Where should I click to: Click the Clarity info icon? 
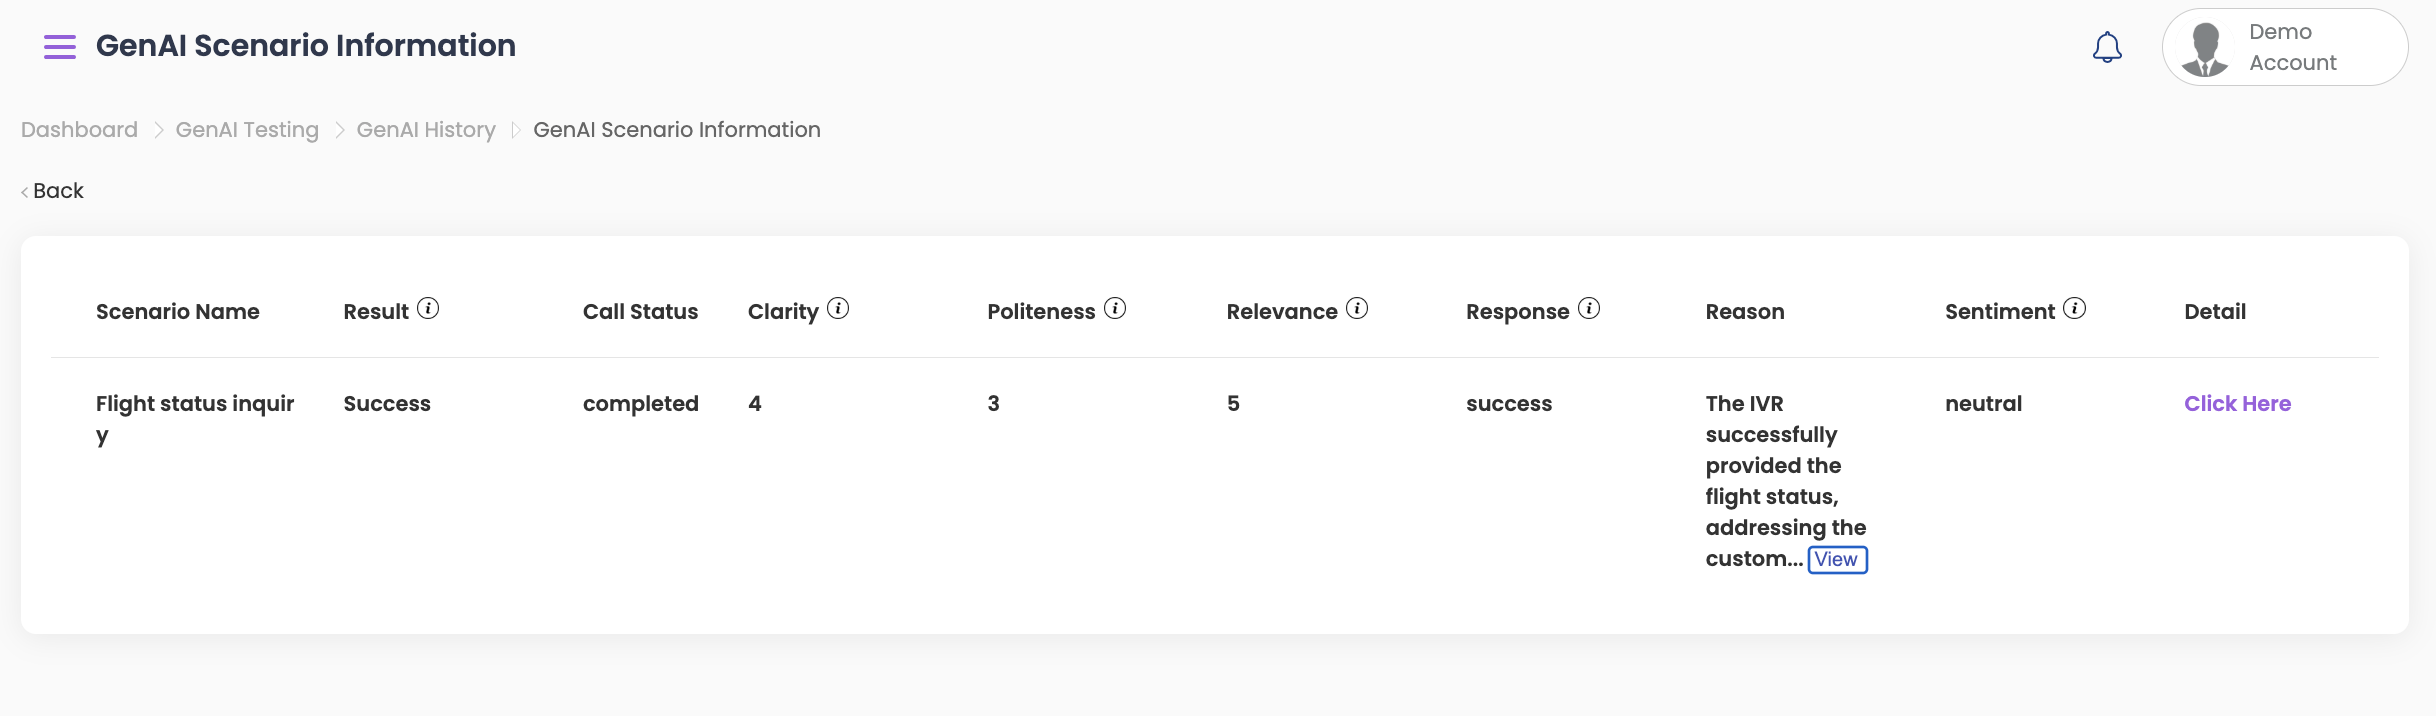(838, 309)
